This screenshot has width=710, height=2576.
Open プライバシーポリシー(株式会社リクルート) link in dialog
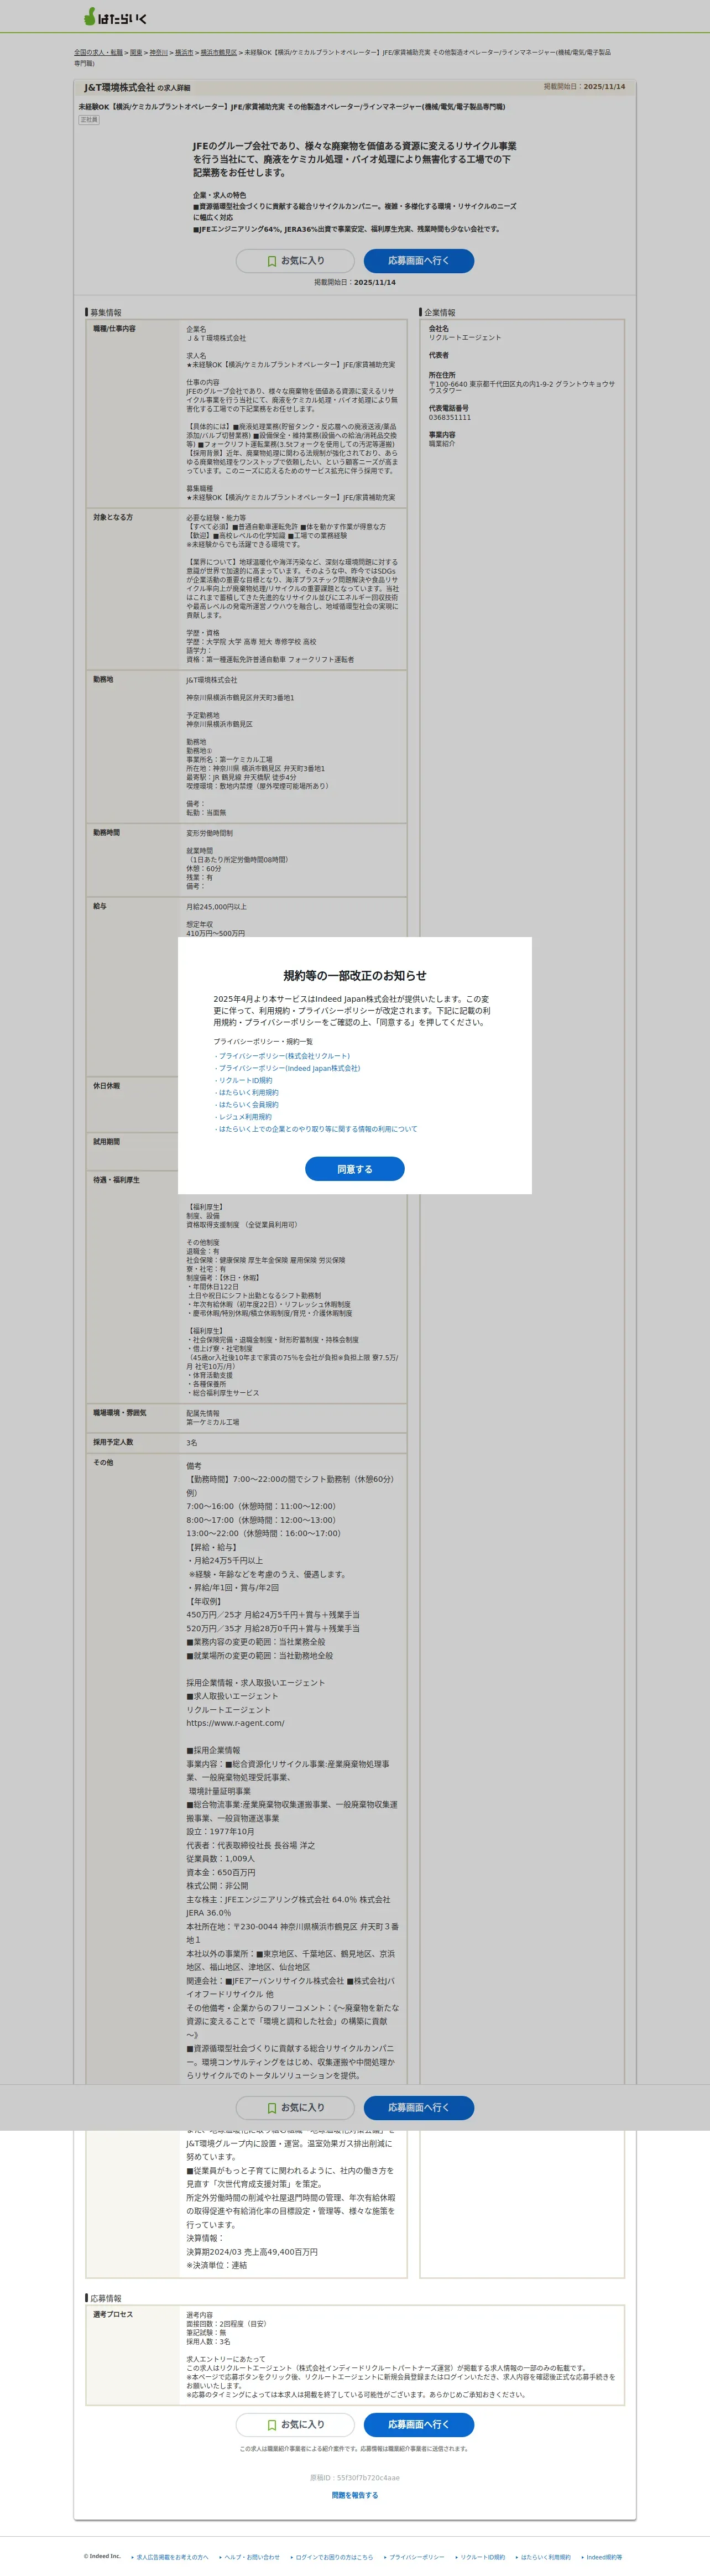coord(283,1056)
